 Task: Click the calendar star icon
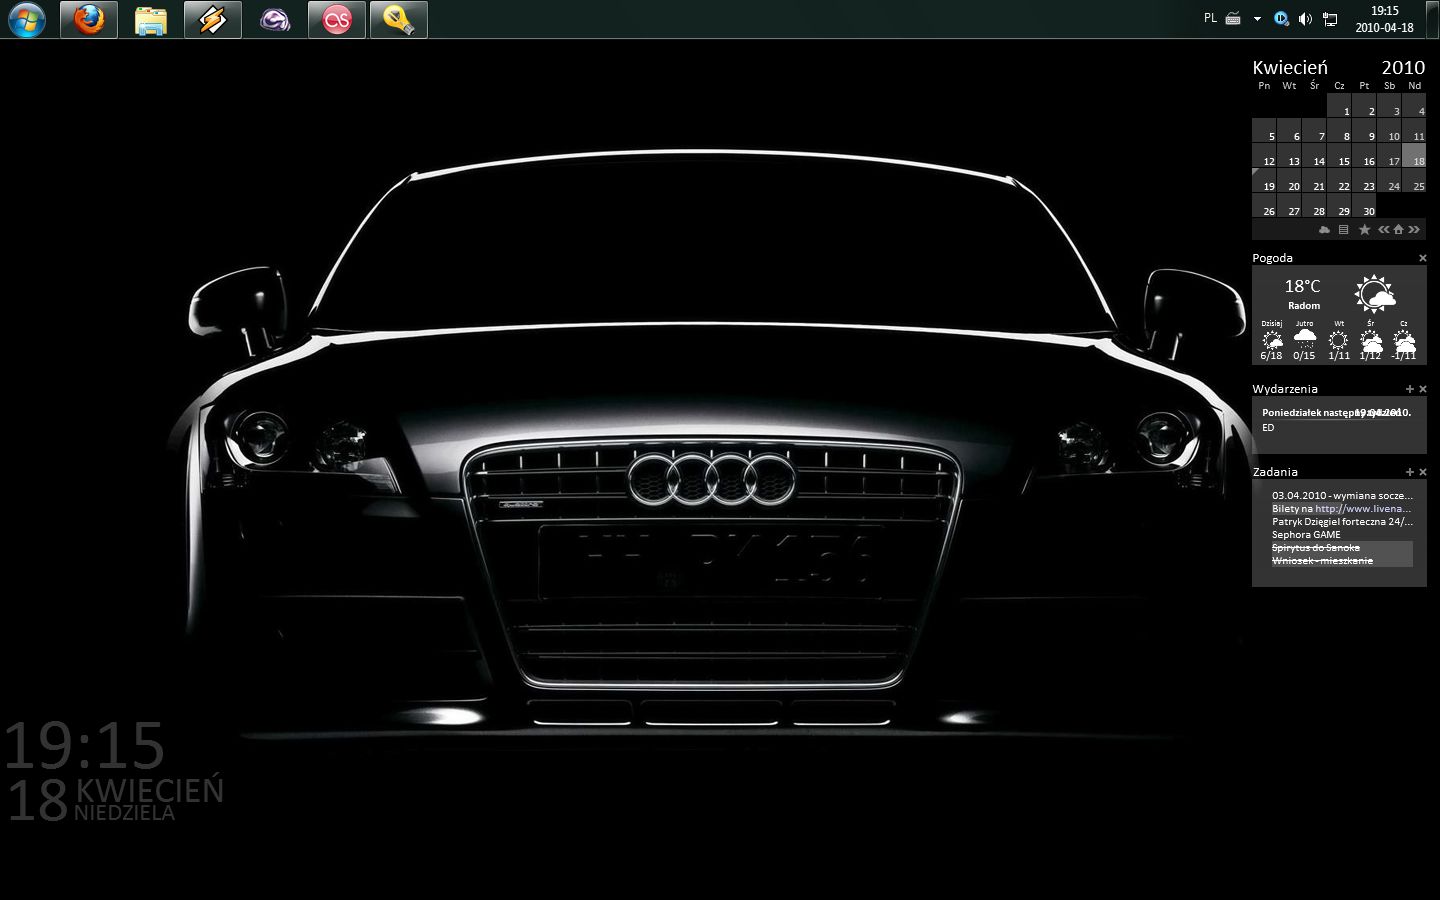1364,230
